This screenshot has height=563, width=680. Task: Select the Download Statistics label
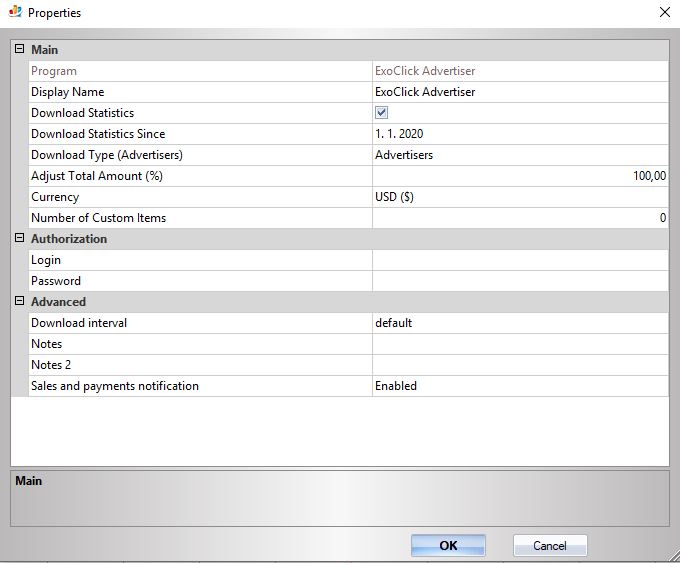point(82,113)
